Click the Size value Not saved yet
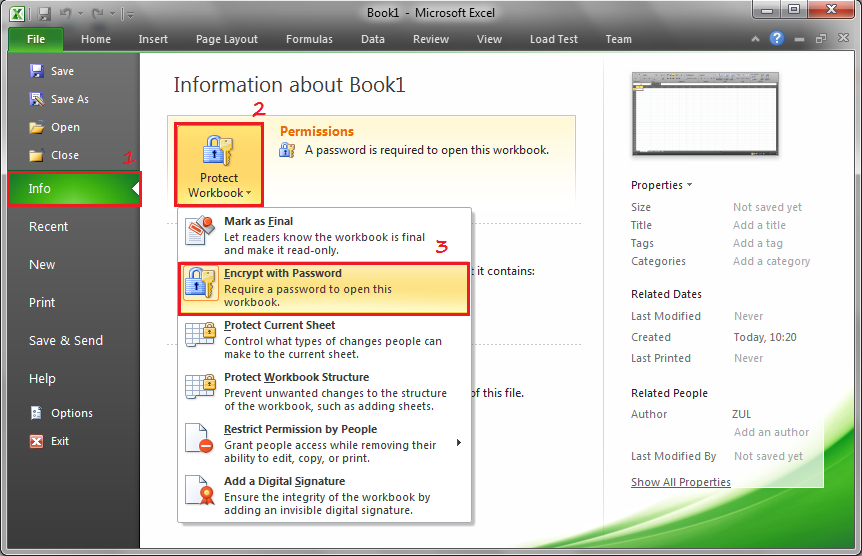This screenshot has width=862, height=556. (x=767, y=207)
